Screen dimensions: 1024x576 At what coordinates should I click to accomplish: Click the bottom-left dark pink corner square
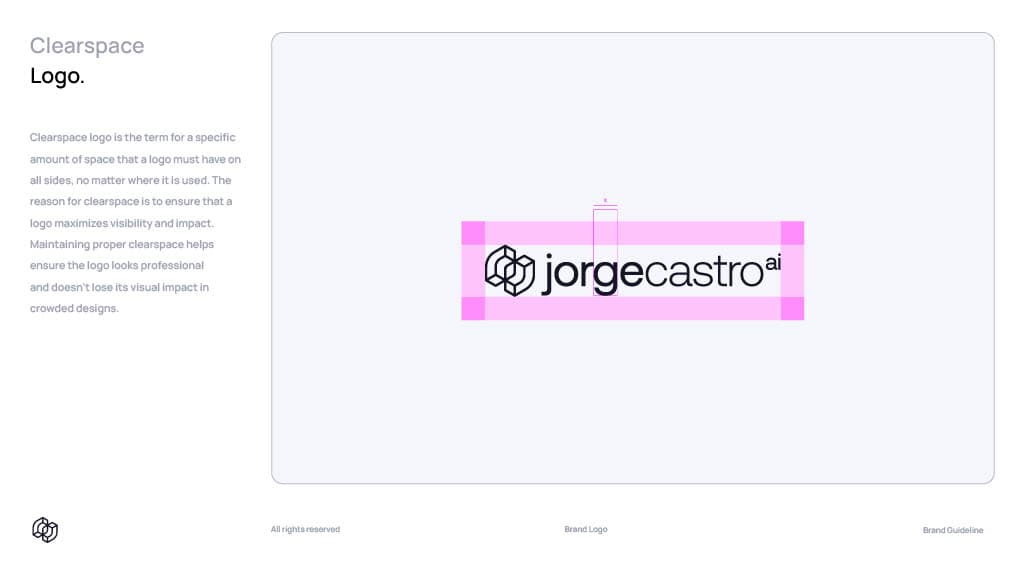[473, 308]
